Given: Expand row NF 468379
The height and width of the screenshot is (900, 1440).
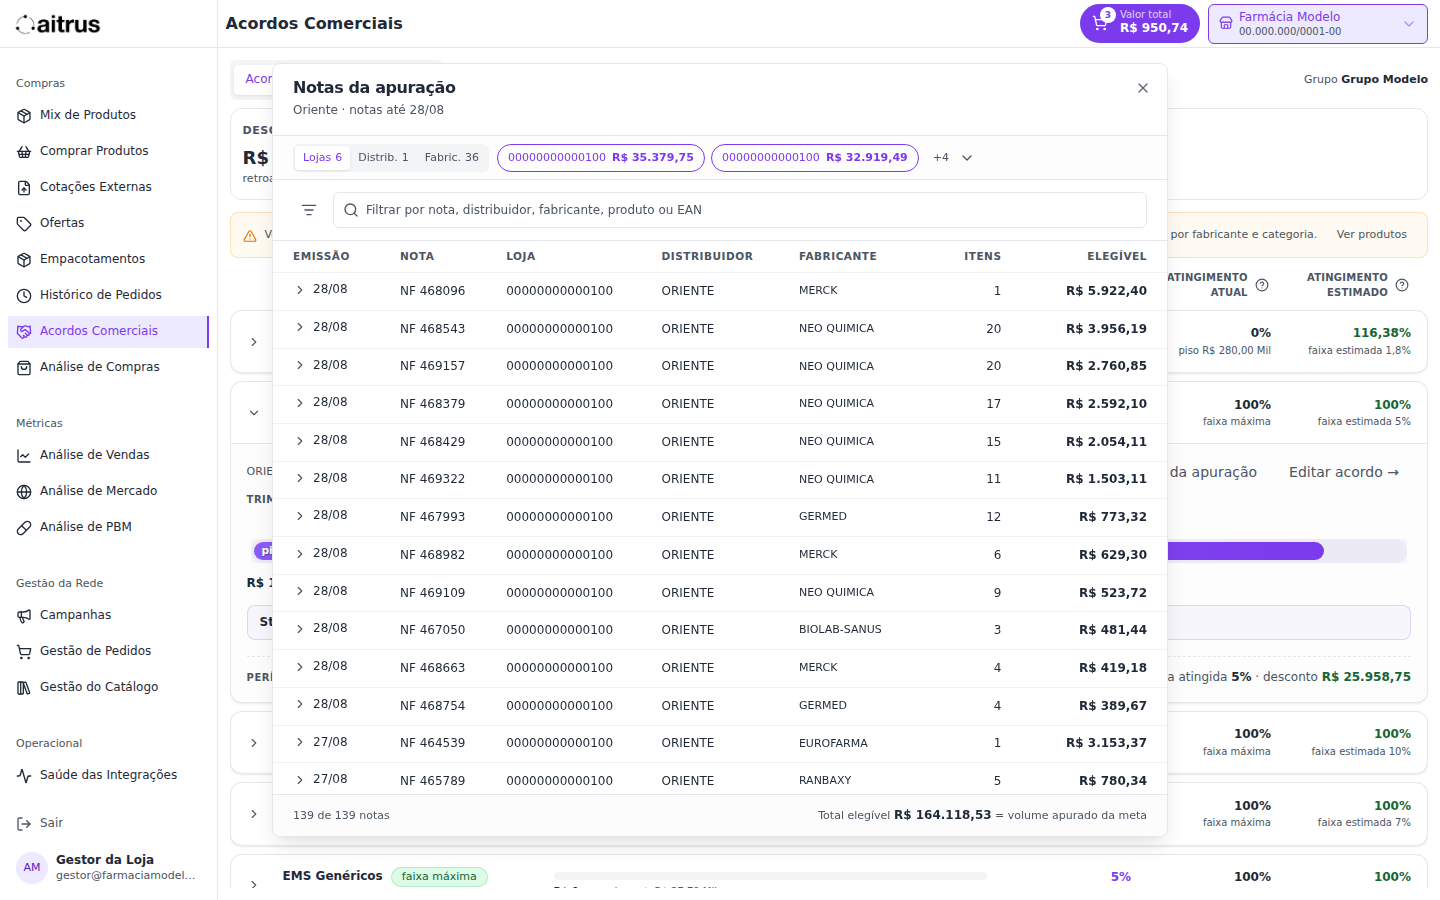Looking at the screenshot, I should coord(299,402).
